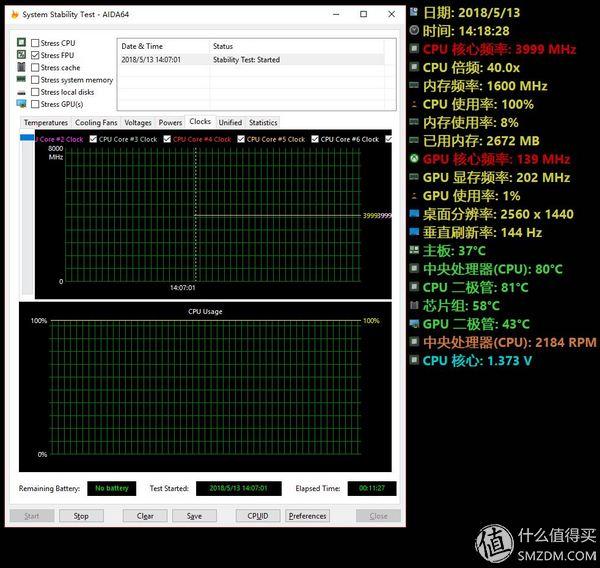Open the Voltages tab
This screenshot has width=600, height=568.
[138, 122]
